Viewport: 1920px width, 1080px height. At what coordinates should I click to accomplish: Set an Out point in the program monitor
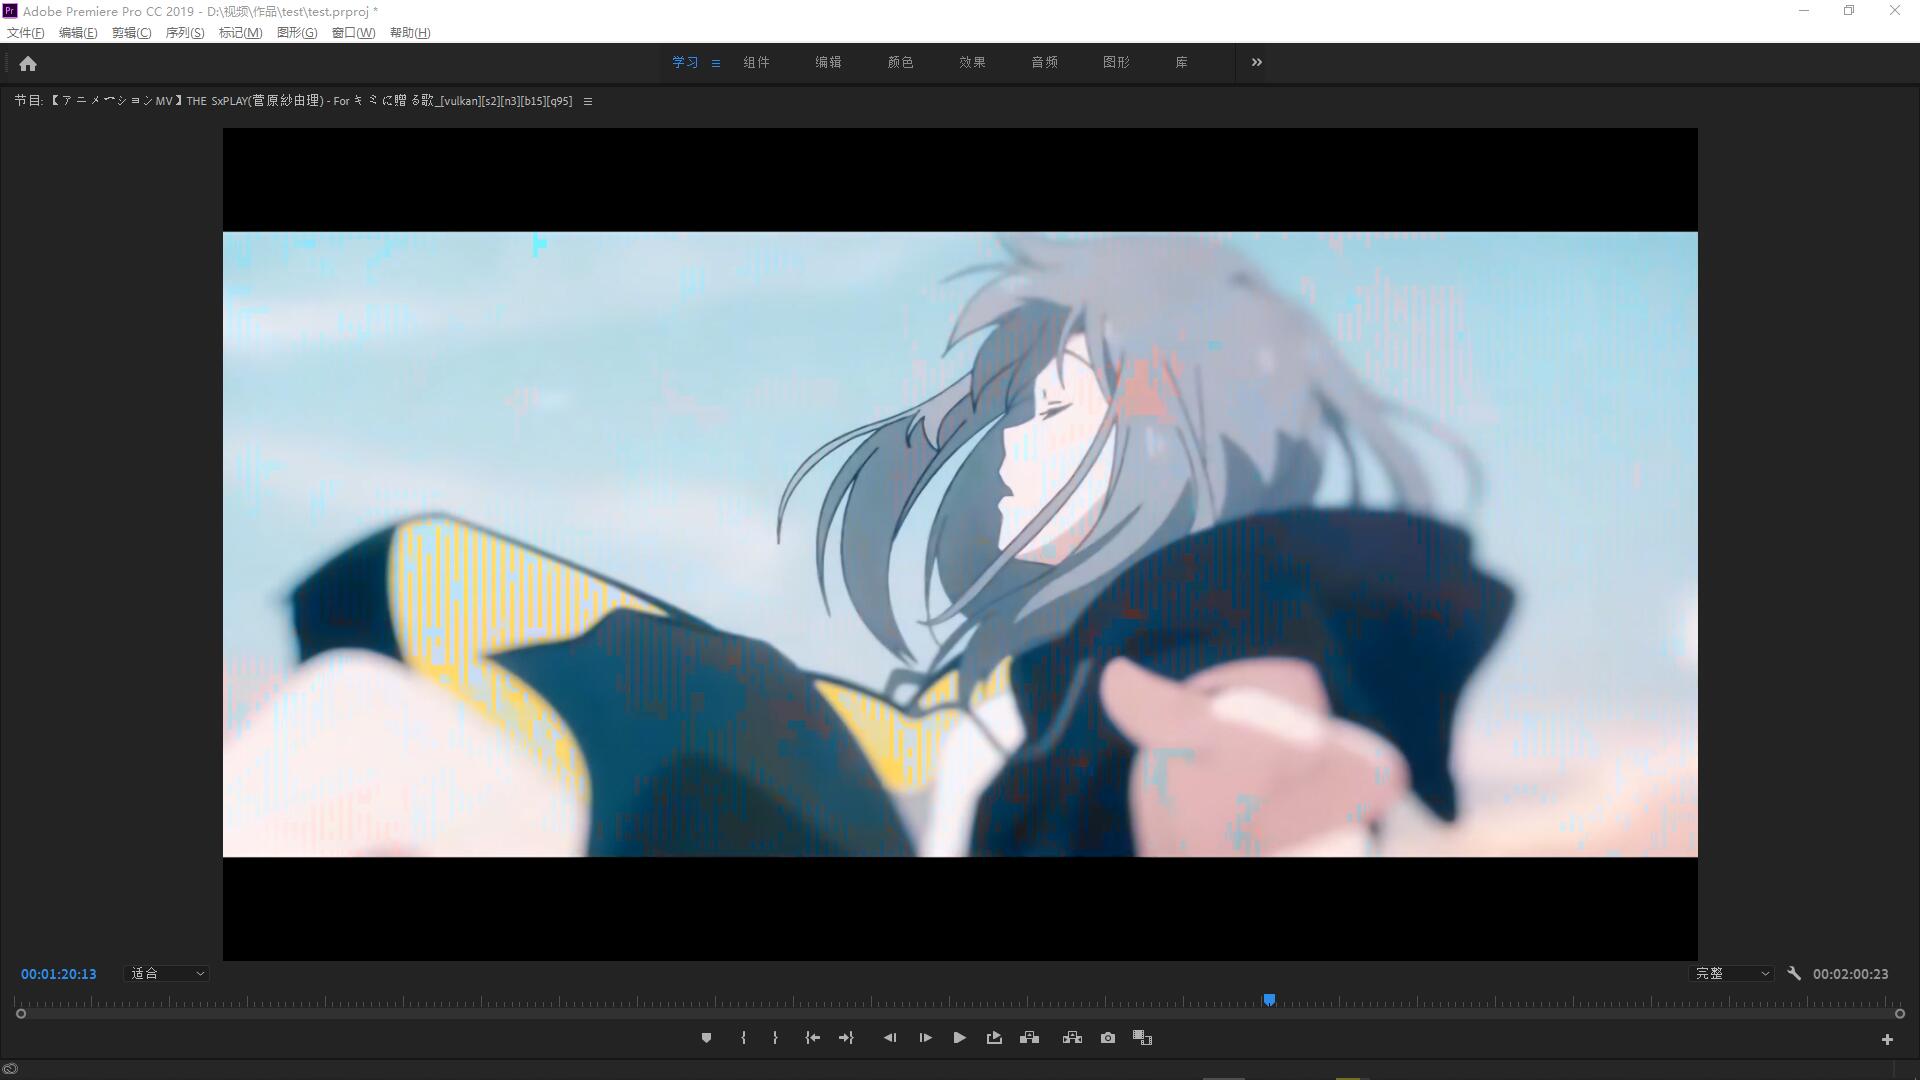[x=775, y=1037]
